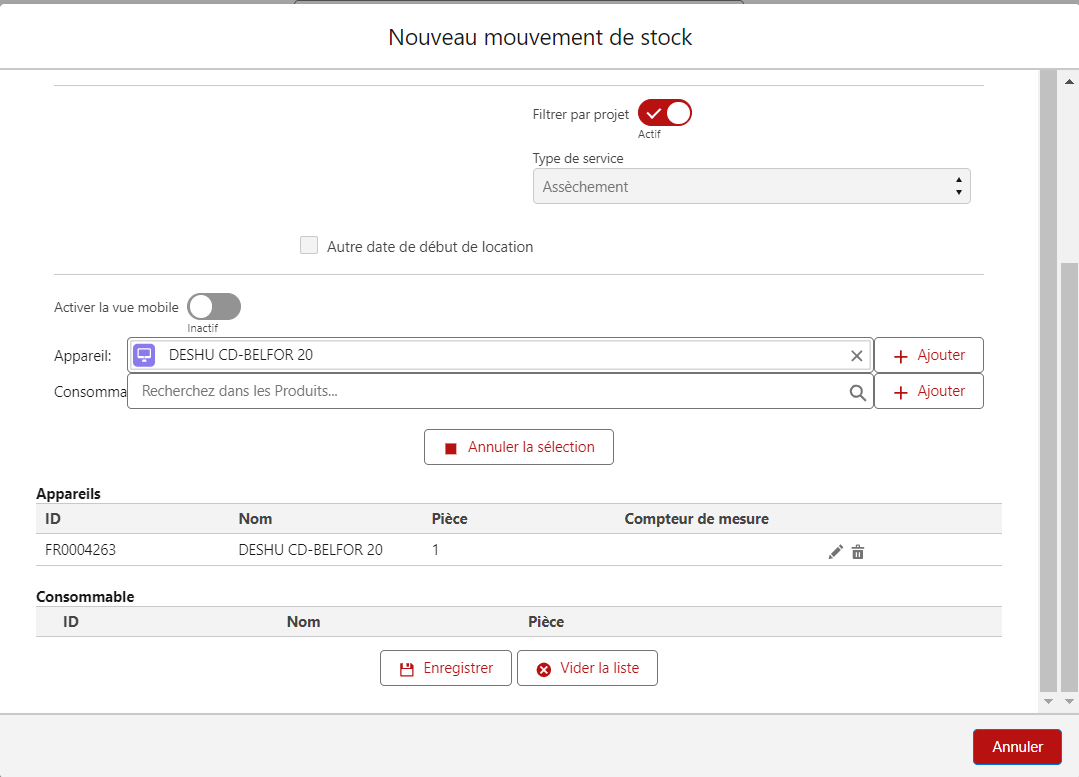
Task: Click Pièce value 1 in Appareils row
Action: tap(436, 550)
